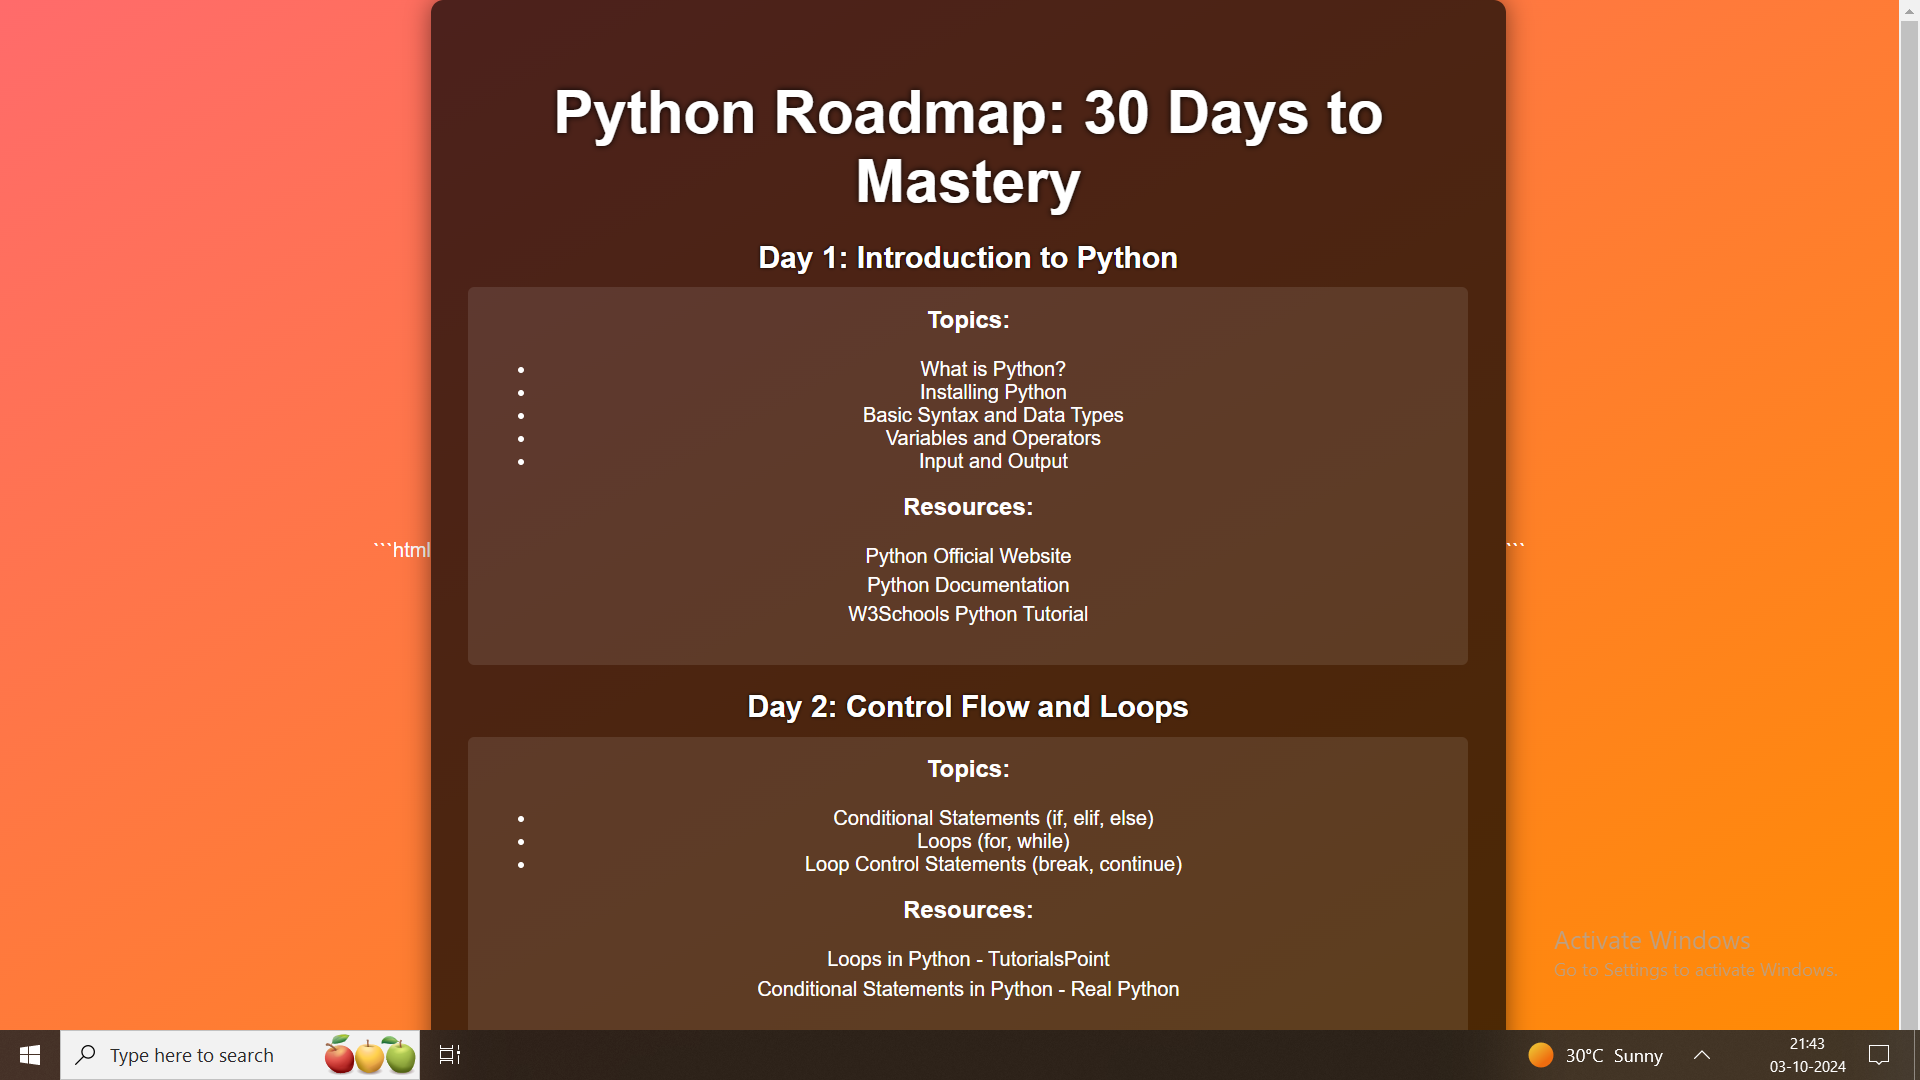Image resolution: width=1920 pixels, height=1080 pixels.
Task: Open Conditional Statements - Real Python link
Action: [x=967, y=989]
